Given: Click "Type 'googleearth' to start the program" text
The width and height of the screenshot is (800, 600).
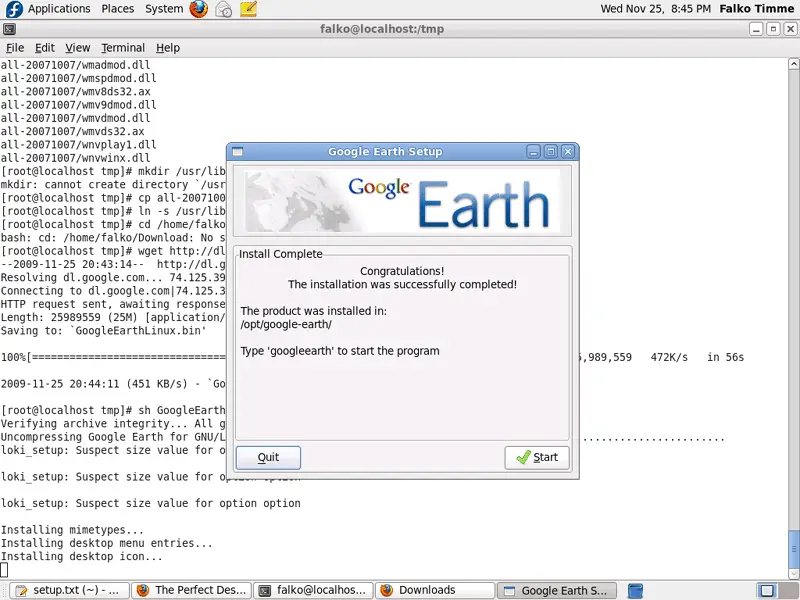Looking at the screenshot, I should (340, 351).
